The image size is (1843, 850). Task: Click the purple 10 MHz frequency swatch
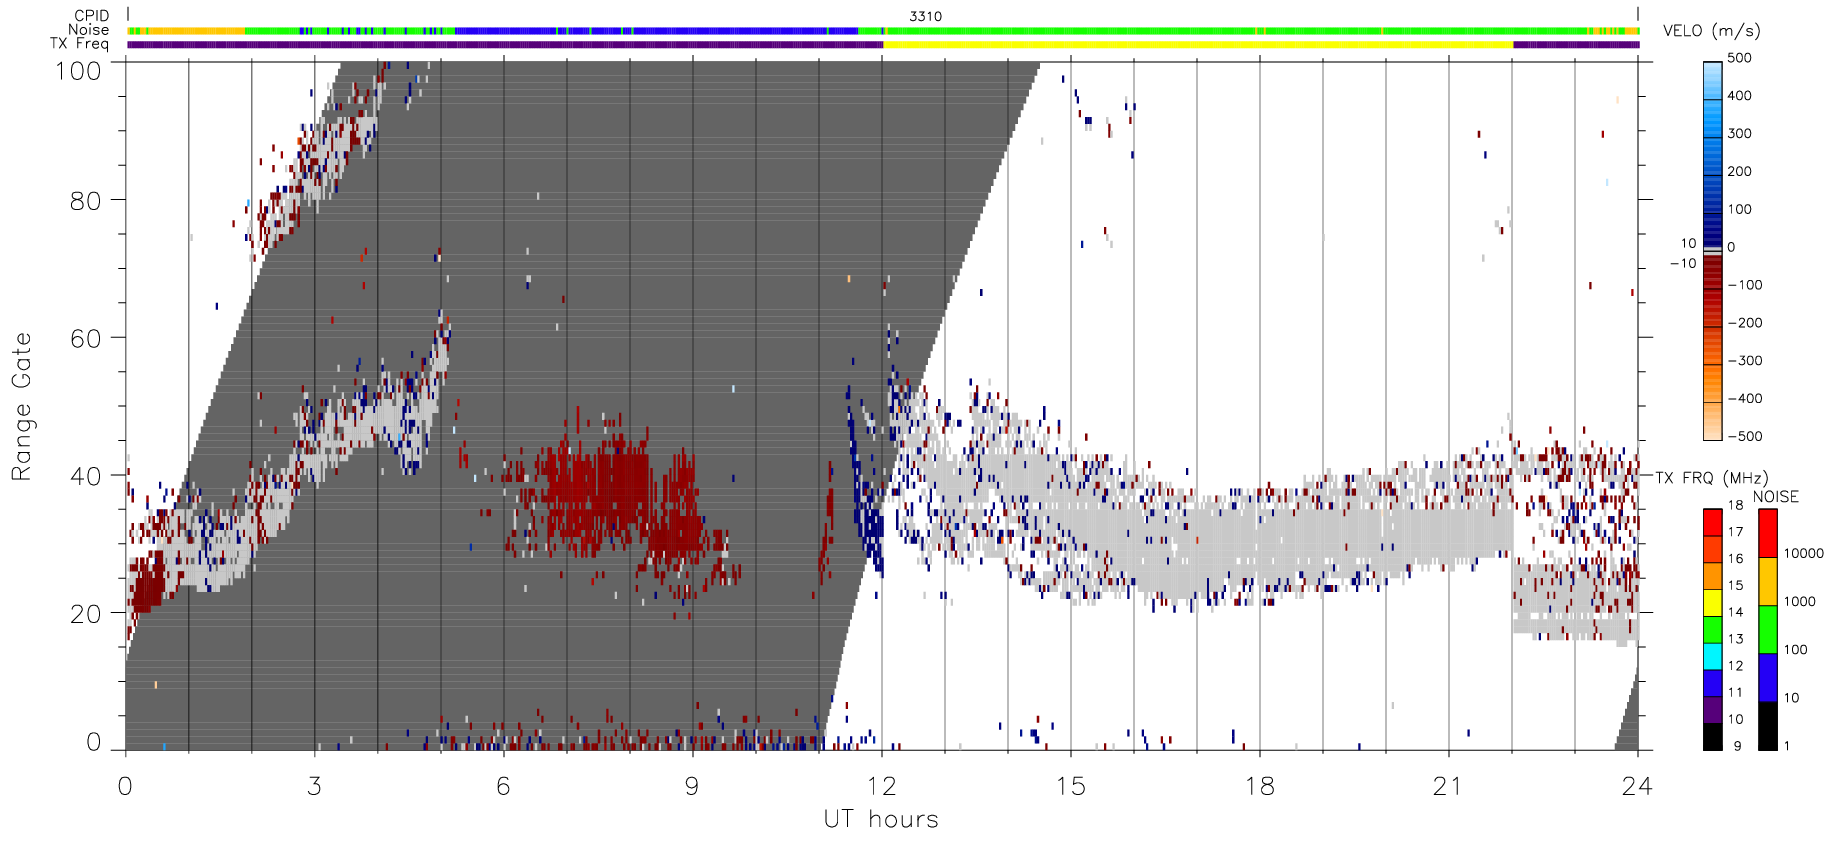click(1713, 710)
